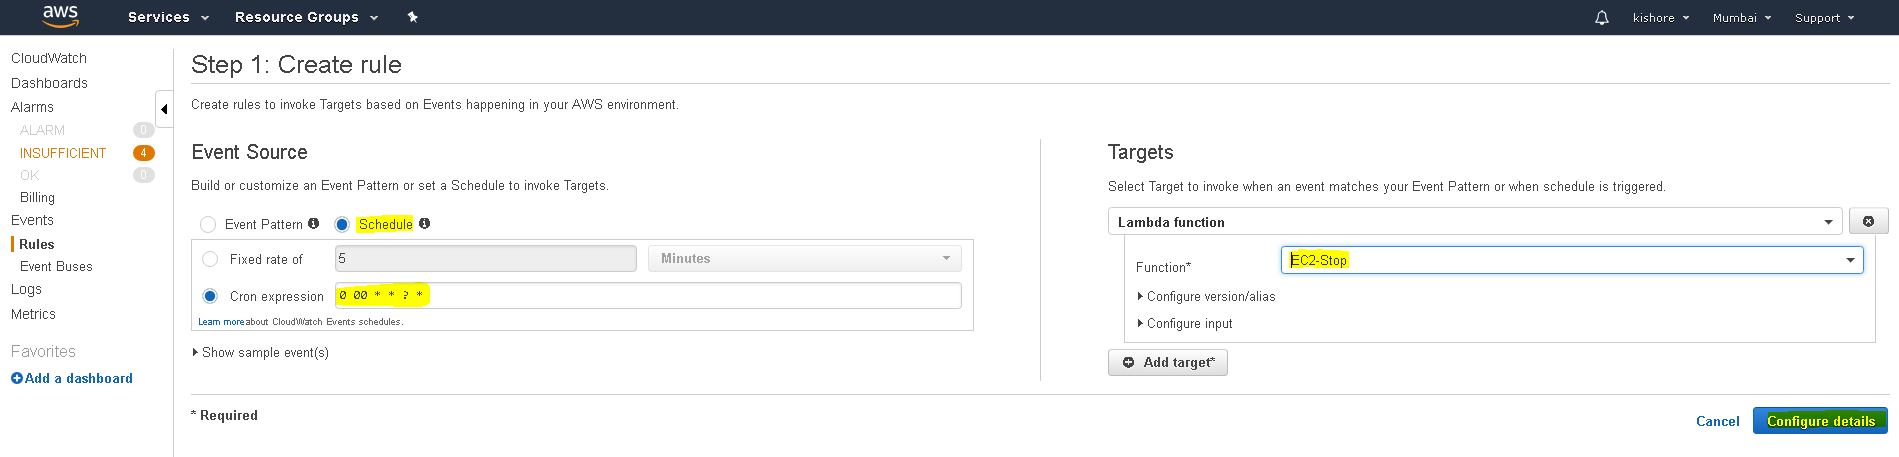Open the Services menu
Image resolution: width=1899 pixels, height=457 pixels.
168,17
